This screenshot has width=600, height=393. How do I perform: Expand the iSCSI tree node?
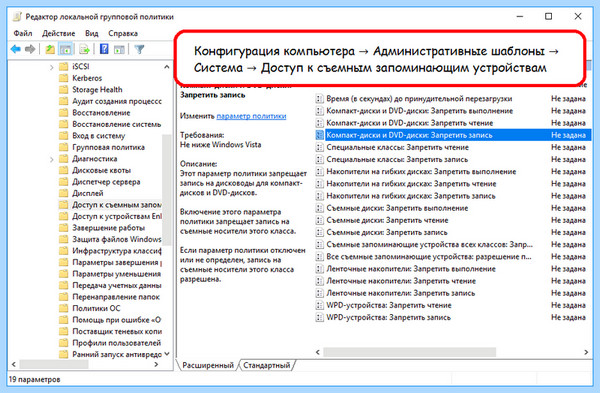click(x=52, y=67)
